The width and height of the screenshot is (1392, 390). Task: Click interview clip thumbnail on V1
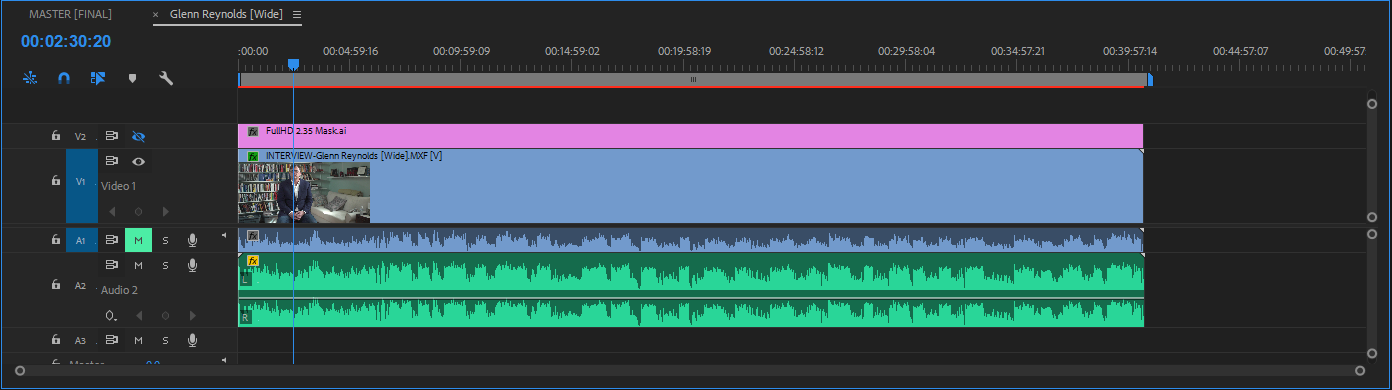click(x=304, y=192)
